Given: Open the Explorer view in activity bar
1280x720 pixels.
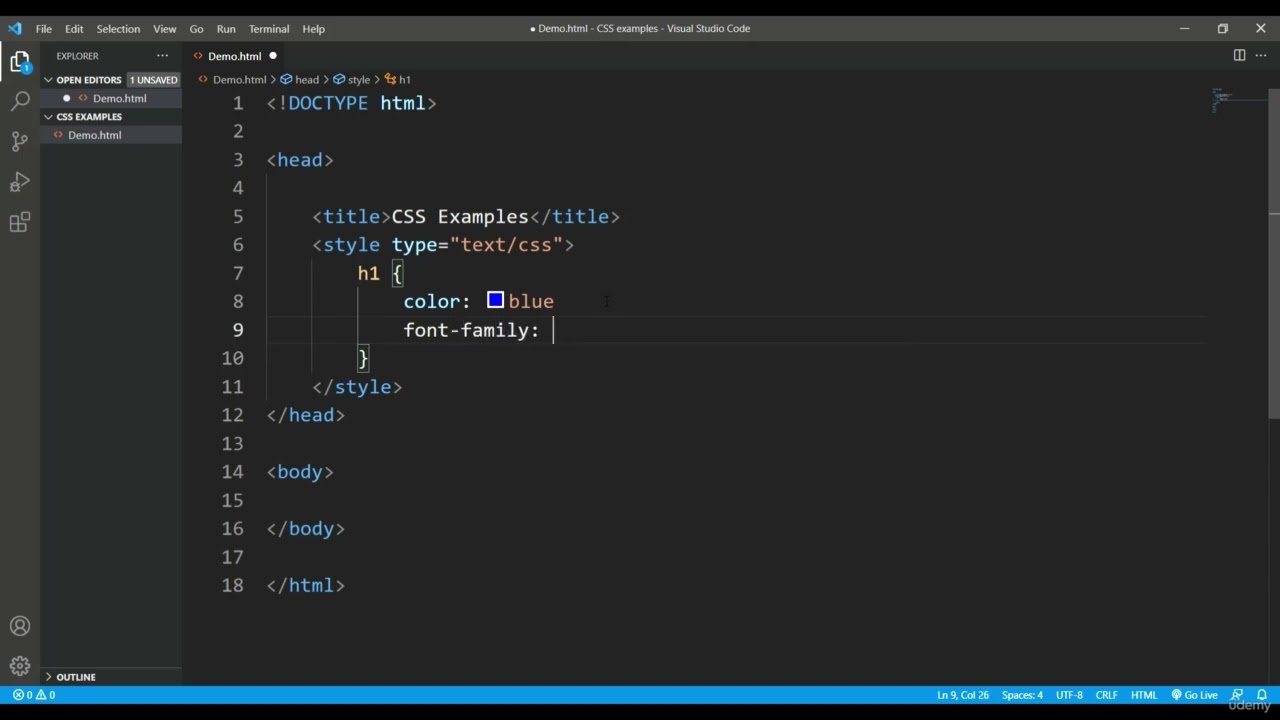Looking at the screenshot, I should click(x=20, y=62).
